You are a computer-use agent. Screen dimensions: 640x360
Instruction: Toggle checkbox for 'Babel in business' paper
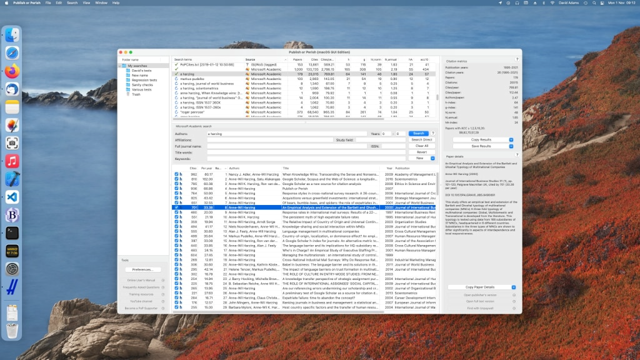176,264
